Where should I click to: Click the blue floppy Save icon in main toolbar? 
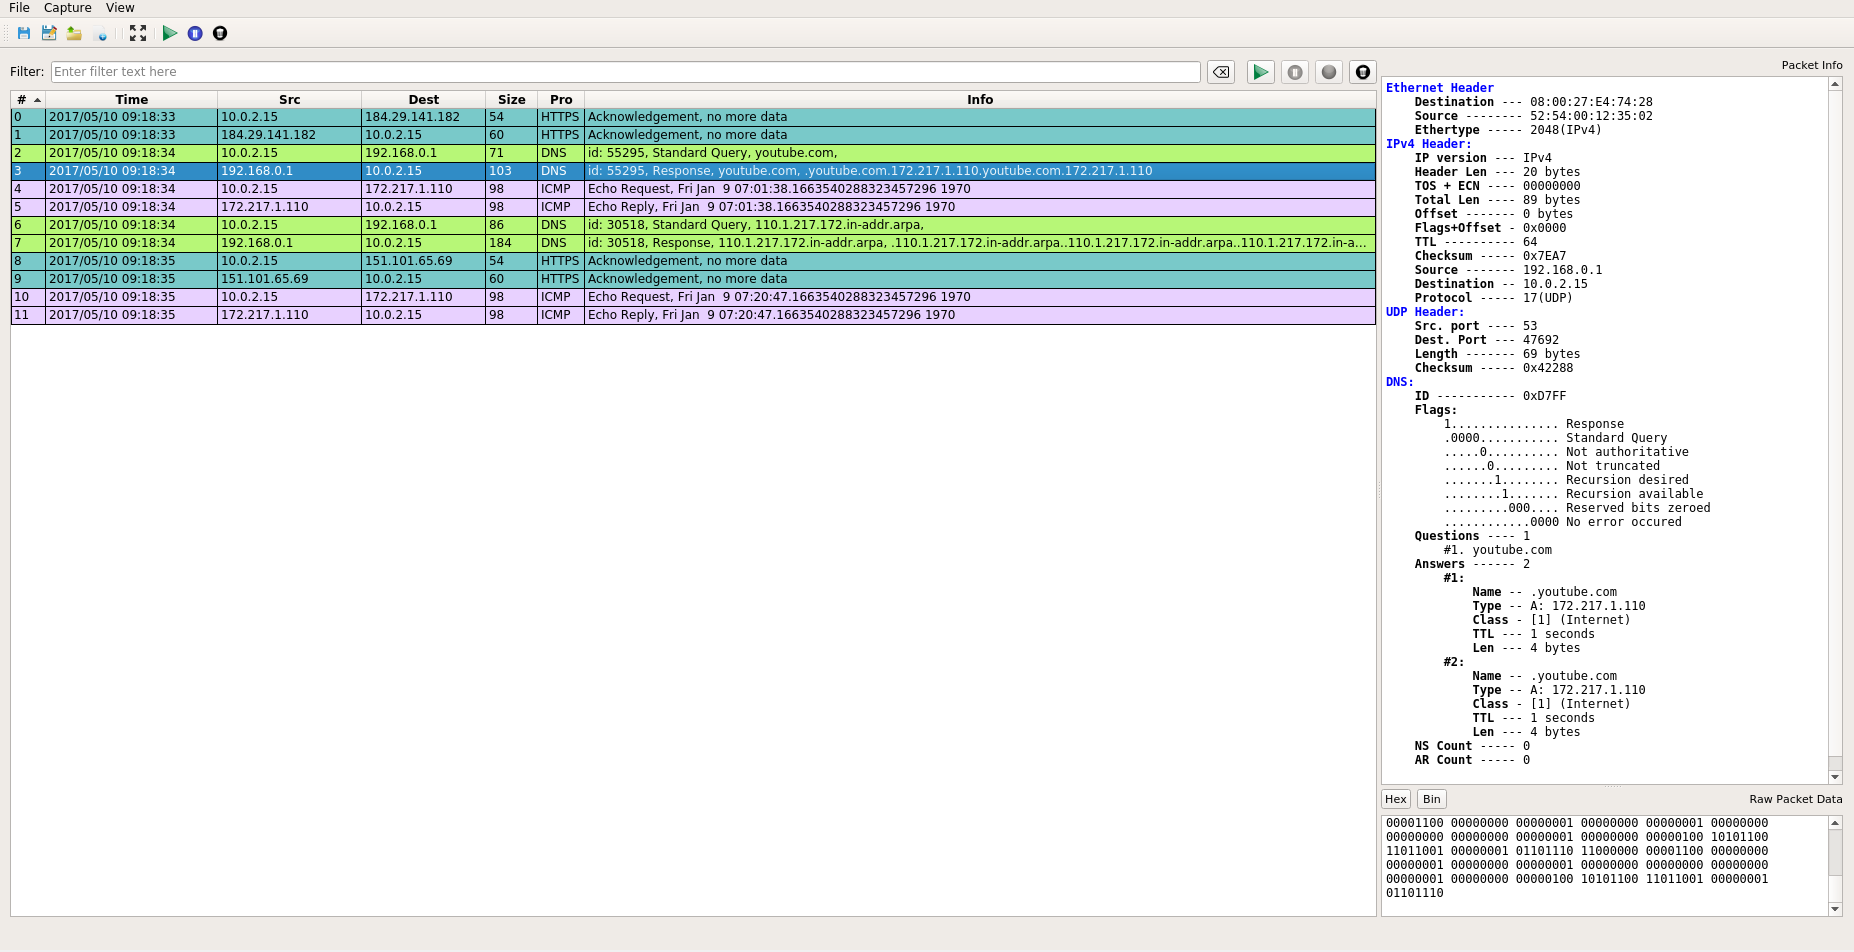(x=24, y=33)
